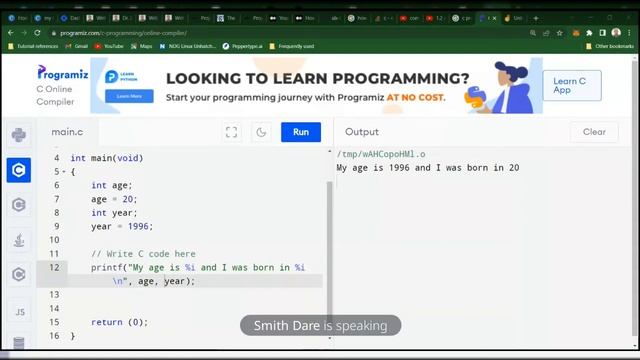Place cursor on 'year = 1996;' line
Viewport: 640px width, 360px height.
pos(122,227)
